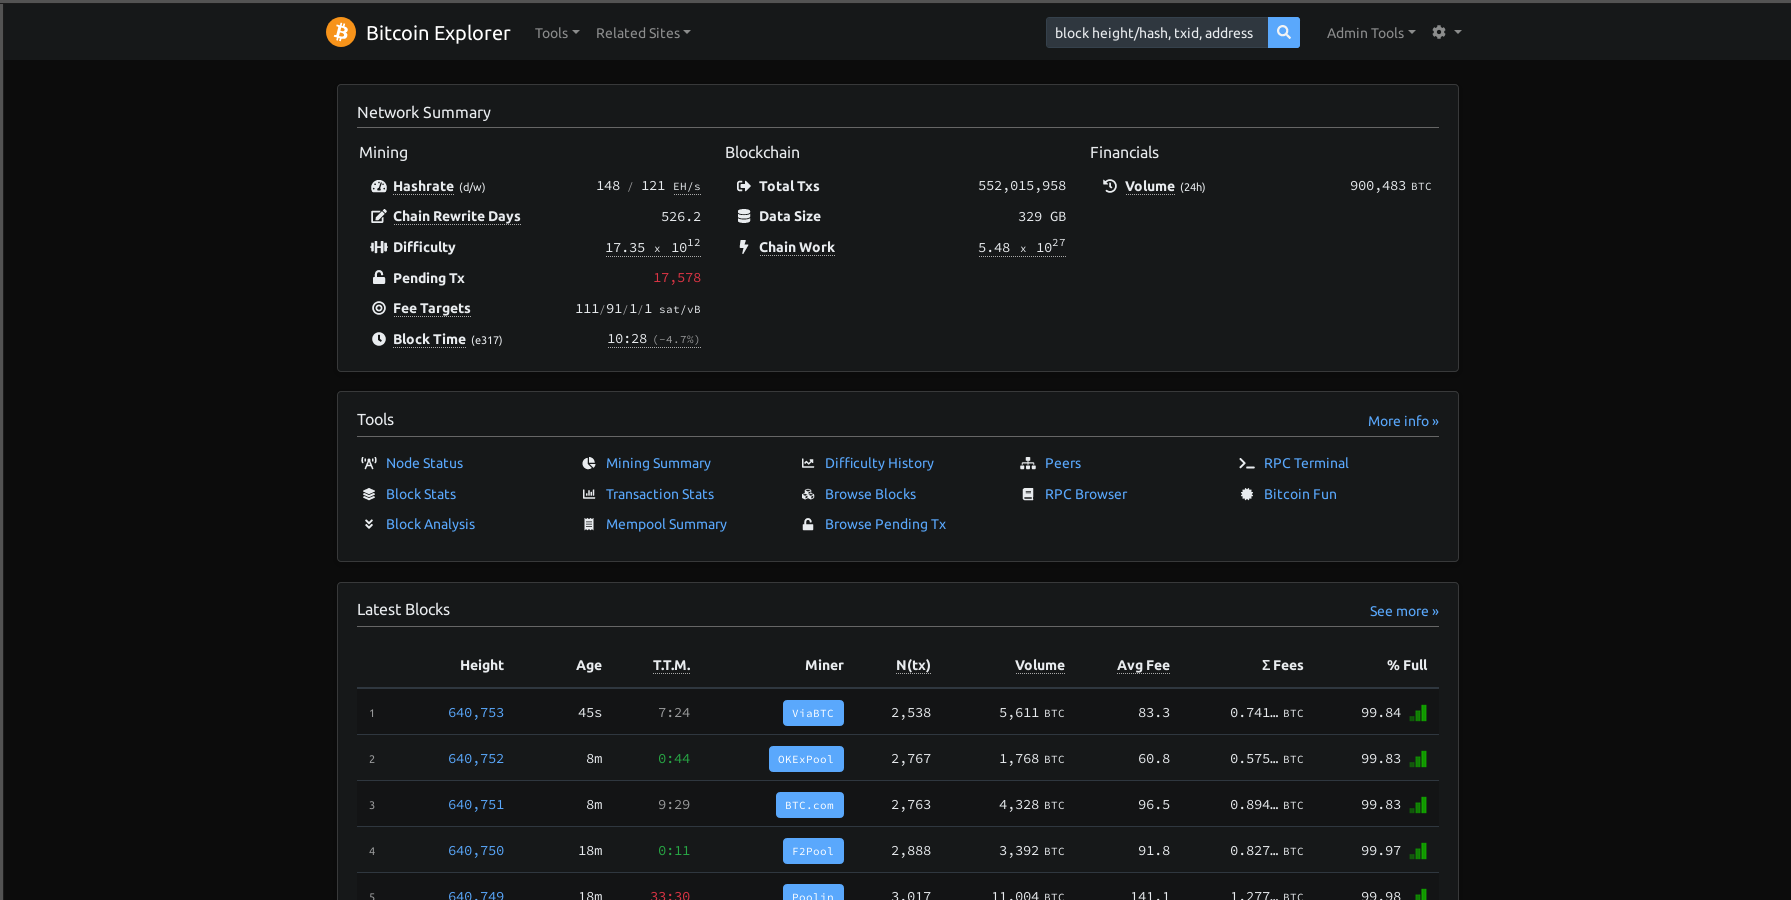This screenshot has width=1791, height=900.
Task: Click the BTC.com miner badge
Action: click(810, 805)
